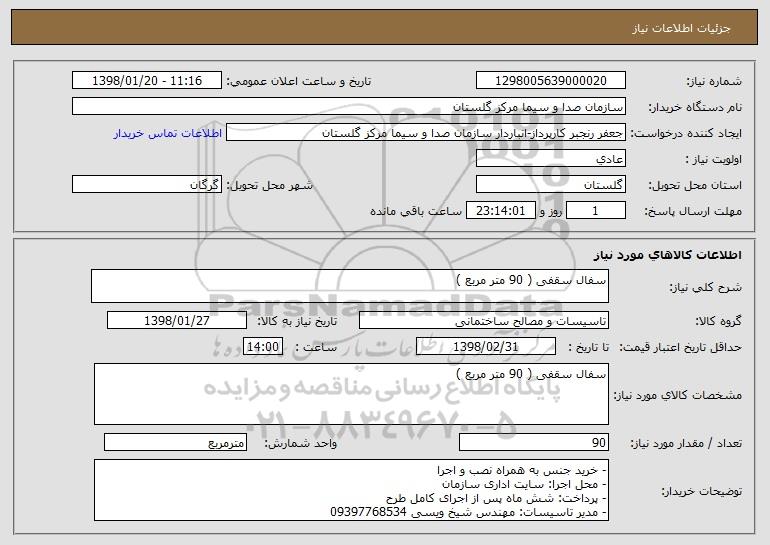This screenshot has height=545, width=770.
Task: Select the remaining days field showing 1
Action: (596, 211)
